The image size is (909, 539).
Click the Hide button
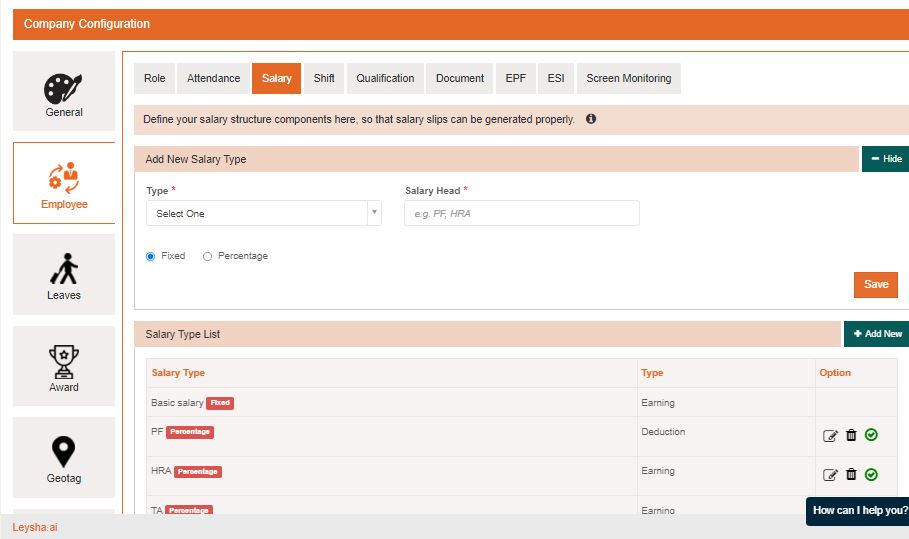pos(885,159)
